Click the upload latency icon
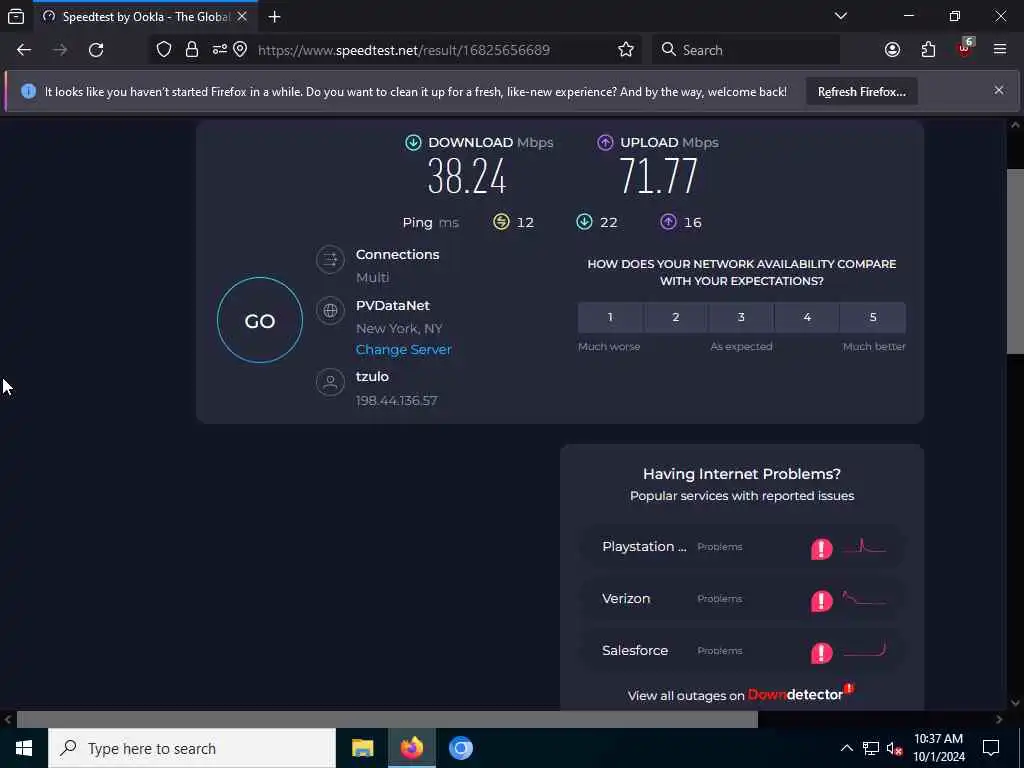This screenshot has height=768, width=1024. pos(667,222)
